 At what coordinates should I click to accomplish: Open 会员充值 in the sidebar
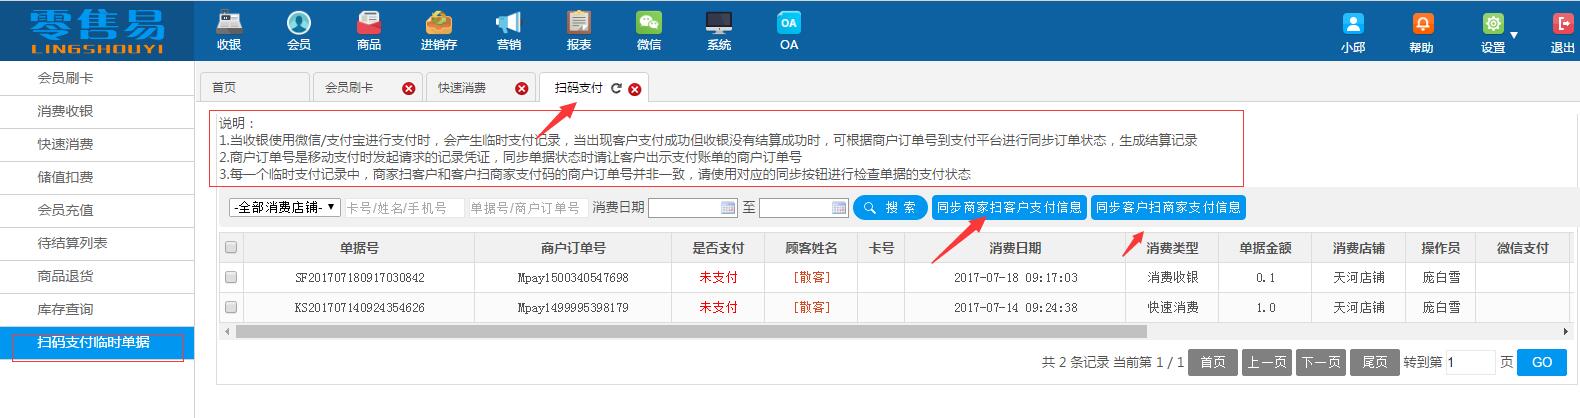97,210
